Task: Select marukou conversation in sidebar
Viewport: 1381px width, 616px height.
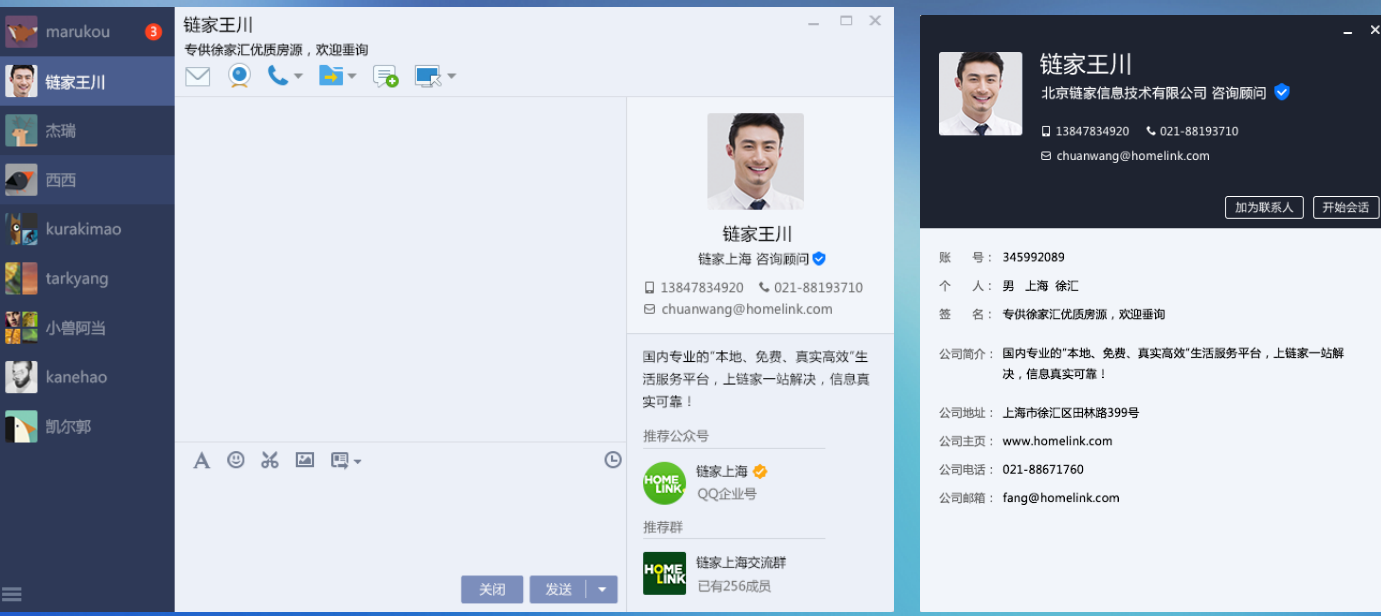Action: pos(87,32)
